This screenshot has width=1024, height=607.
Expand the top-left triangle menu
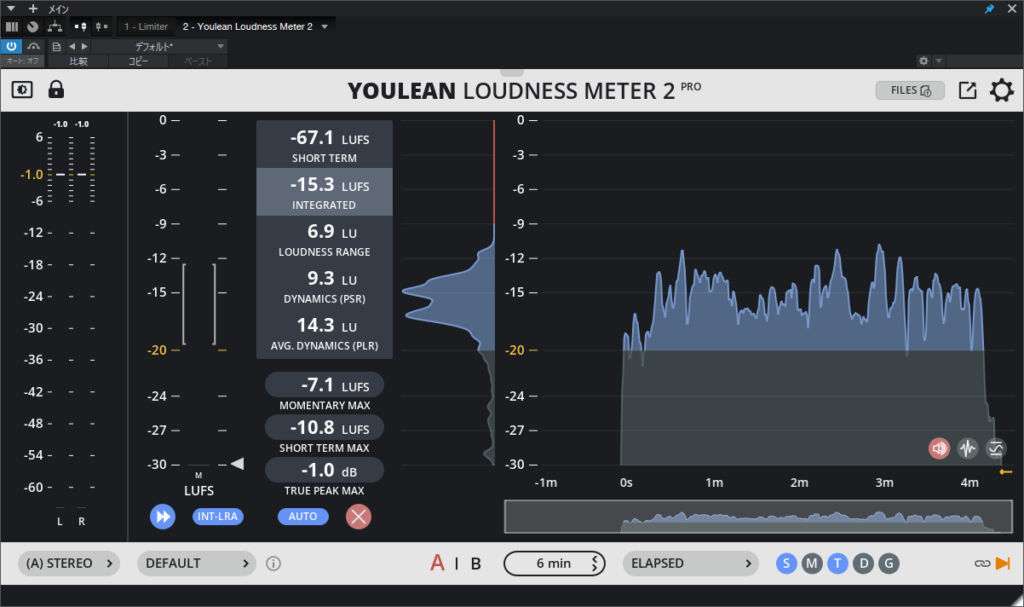tap(10, 8)
